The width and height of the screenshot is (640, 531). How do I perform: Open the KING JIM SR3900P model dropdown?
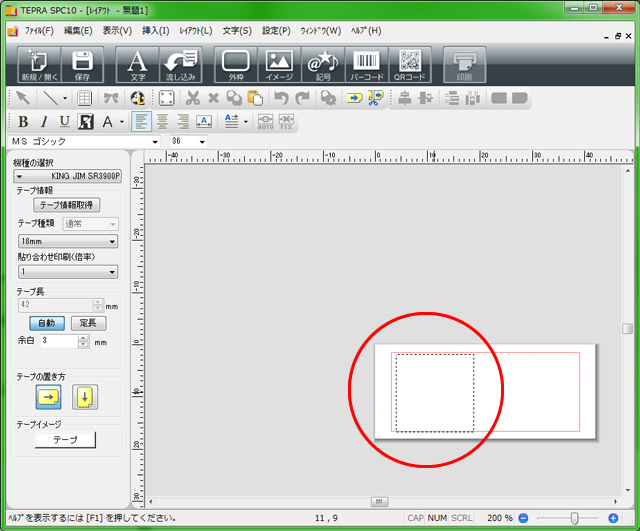point(67,176)
